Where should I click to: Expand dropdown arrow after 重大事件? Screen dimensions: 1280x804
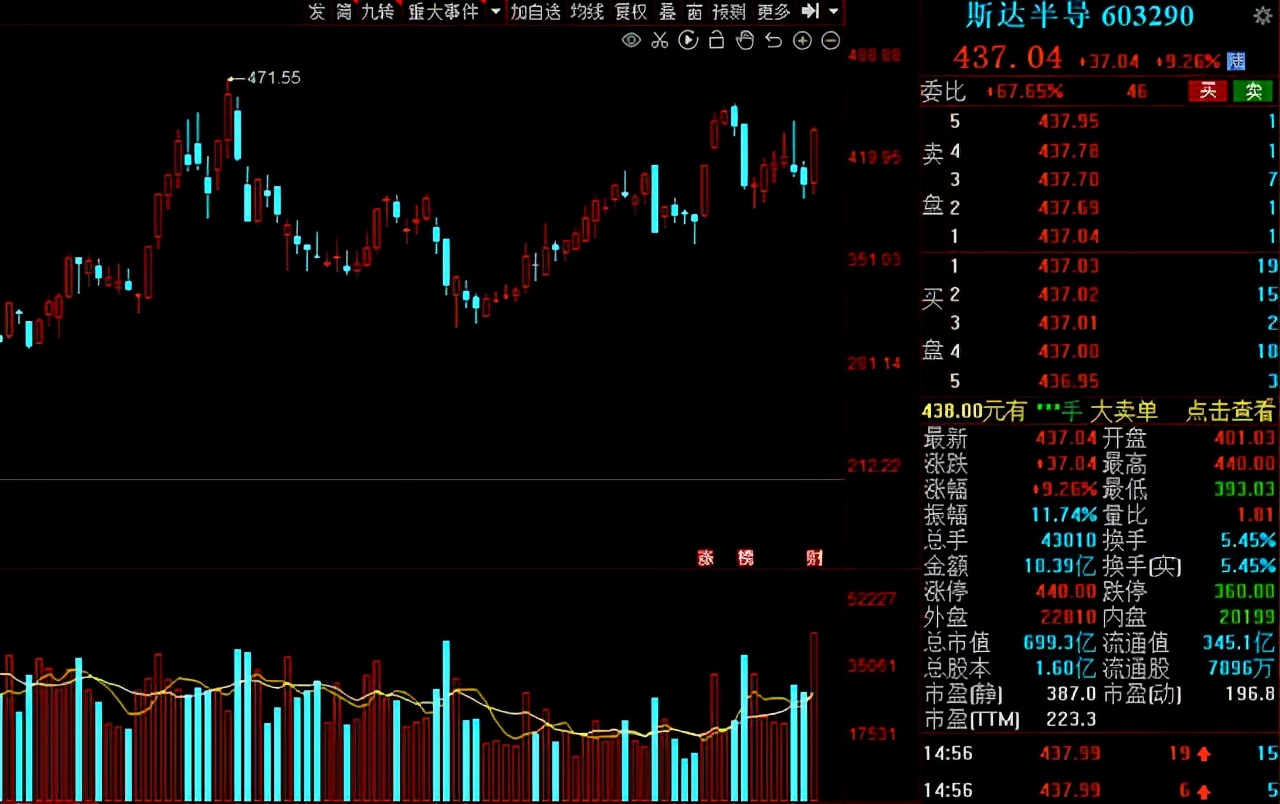[496, 12]
